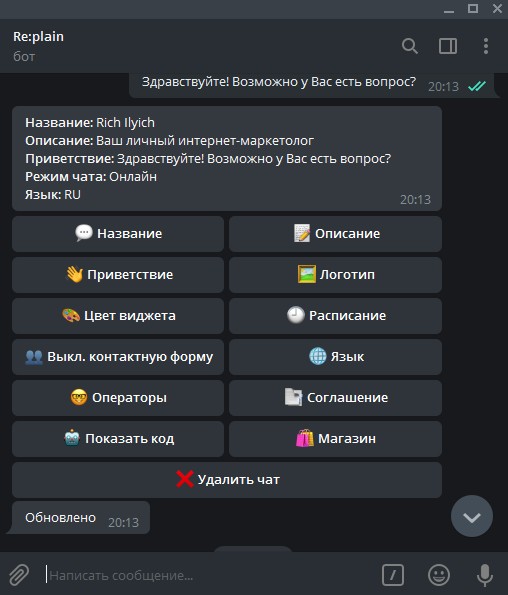Choose the Цвет виджета button

[x=118, y=316]
